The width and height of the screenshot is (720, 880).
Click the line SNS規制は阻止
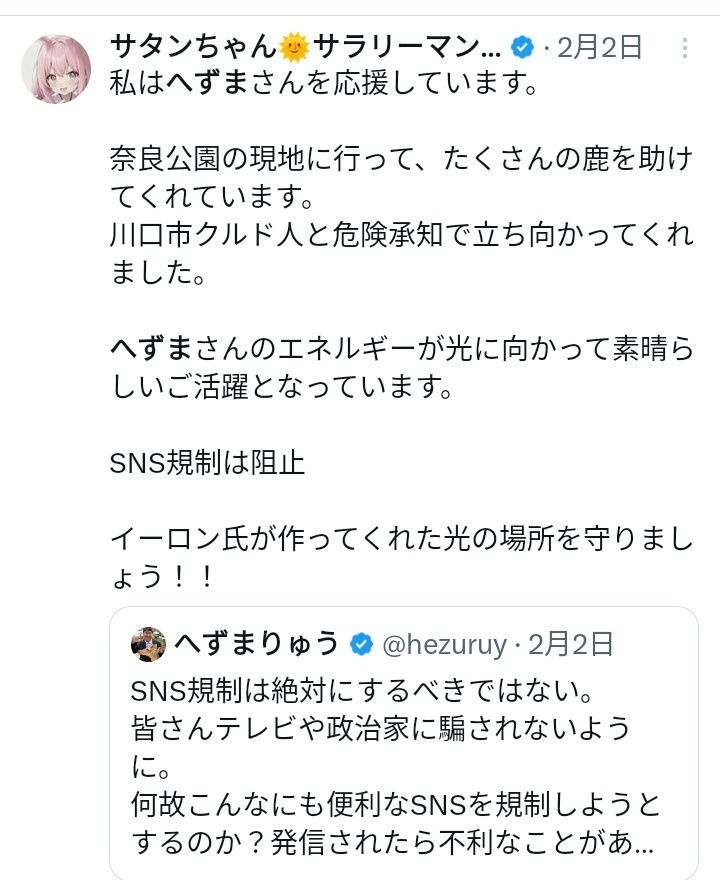coord(207,464)
